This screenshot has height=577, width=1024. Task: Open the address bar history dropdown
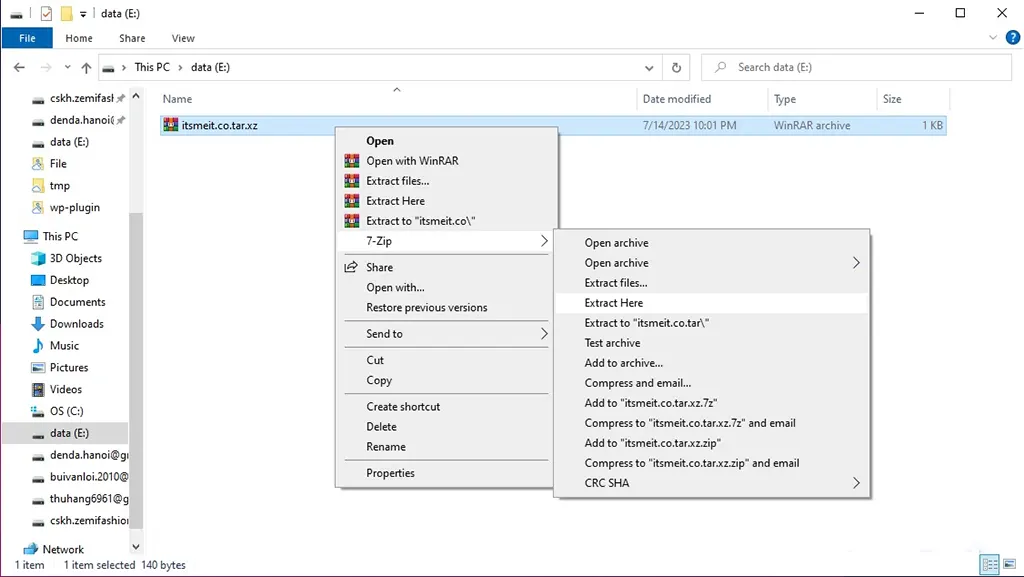pyautogui.click(x=650, y=68)
